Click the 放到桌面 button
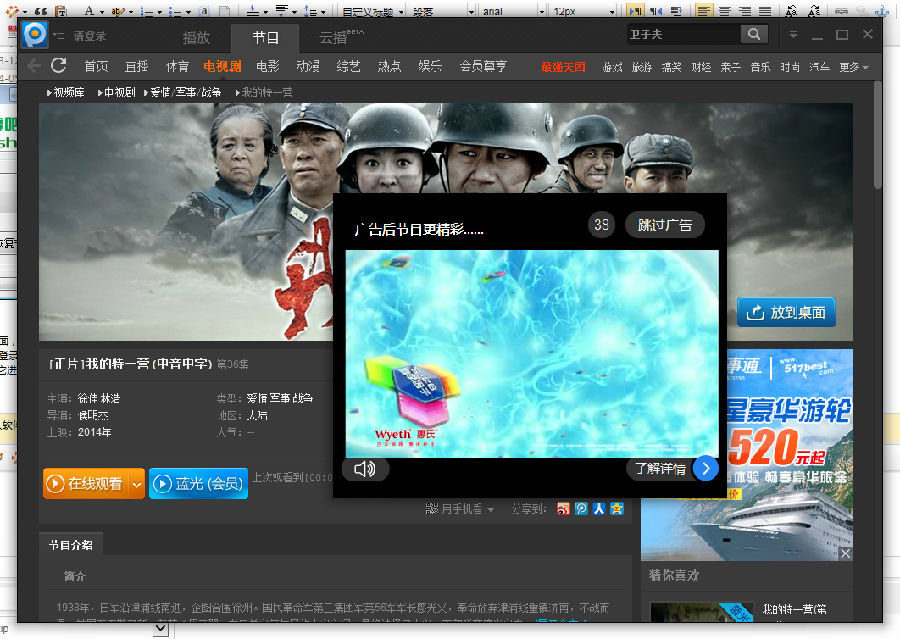900x639 pixels. coord(786,312)
